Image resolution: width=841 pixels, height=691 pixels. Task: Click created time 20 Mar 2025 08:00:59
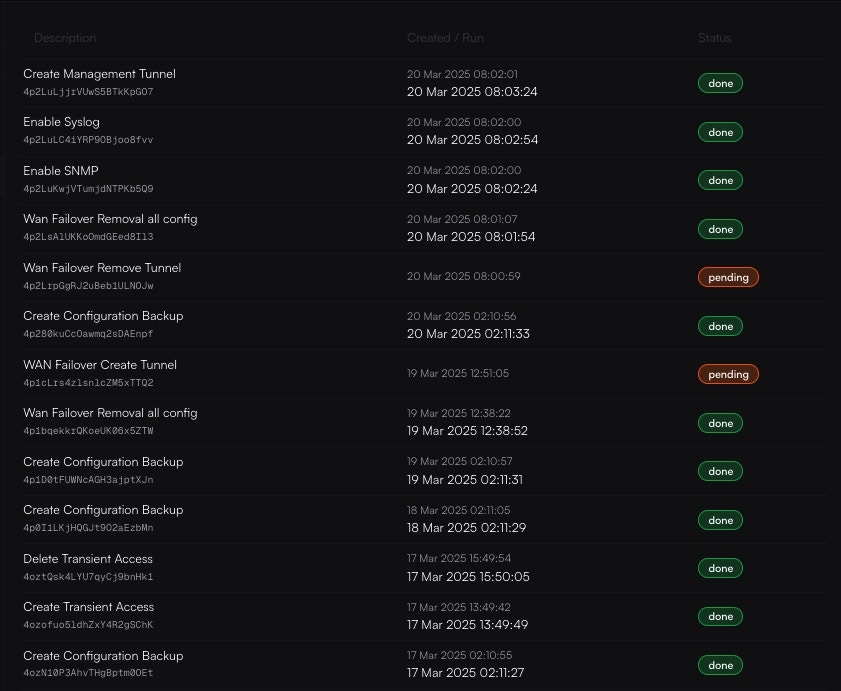[463, 276]
